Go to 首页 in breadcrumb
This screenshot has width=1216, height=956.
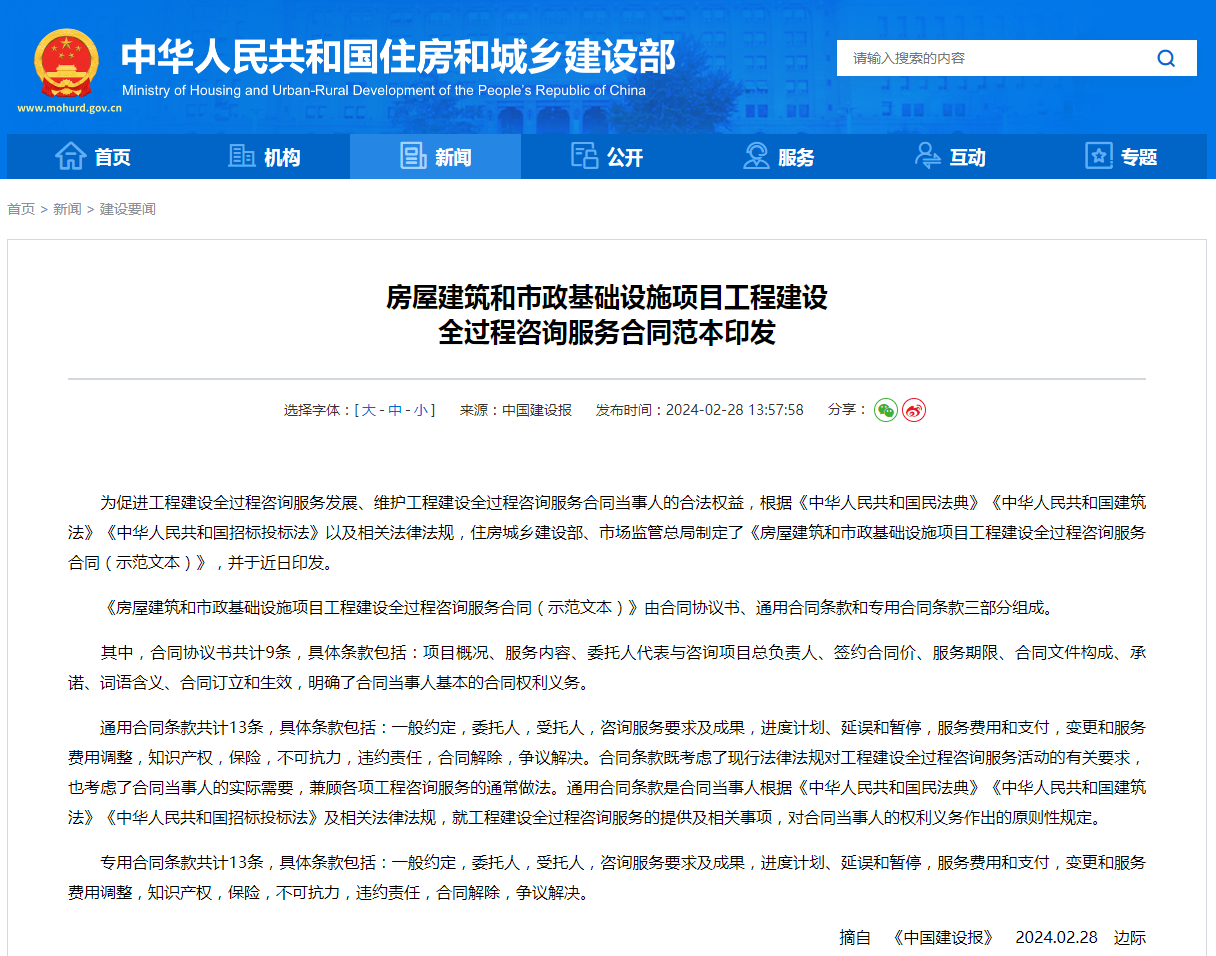(21, 209)
